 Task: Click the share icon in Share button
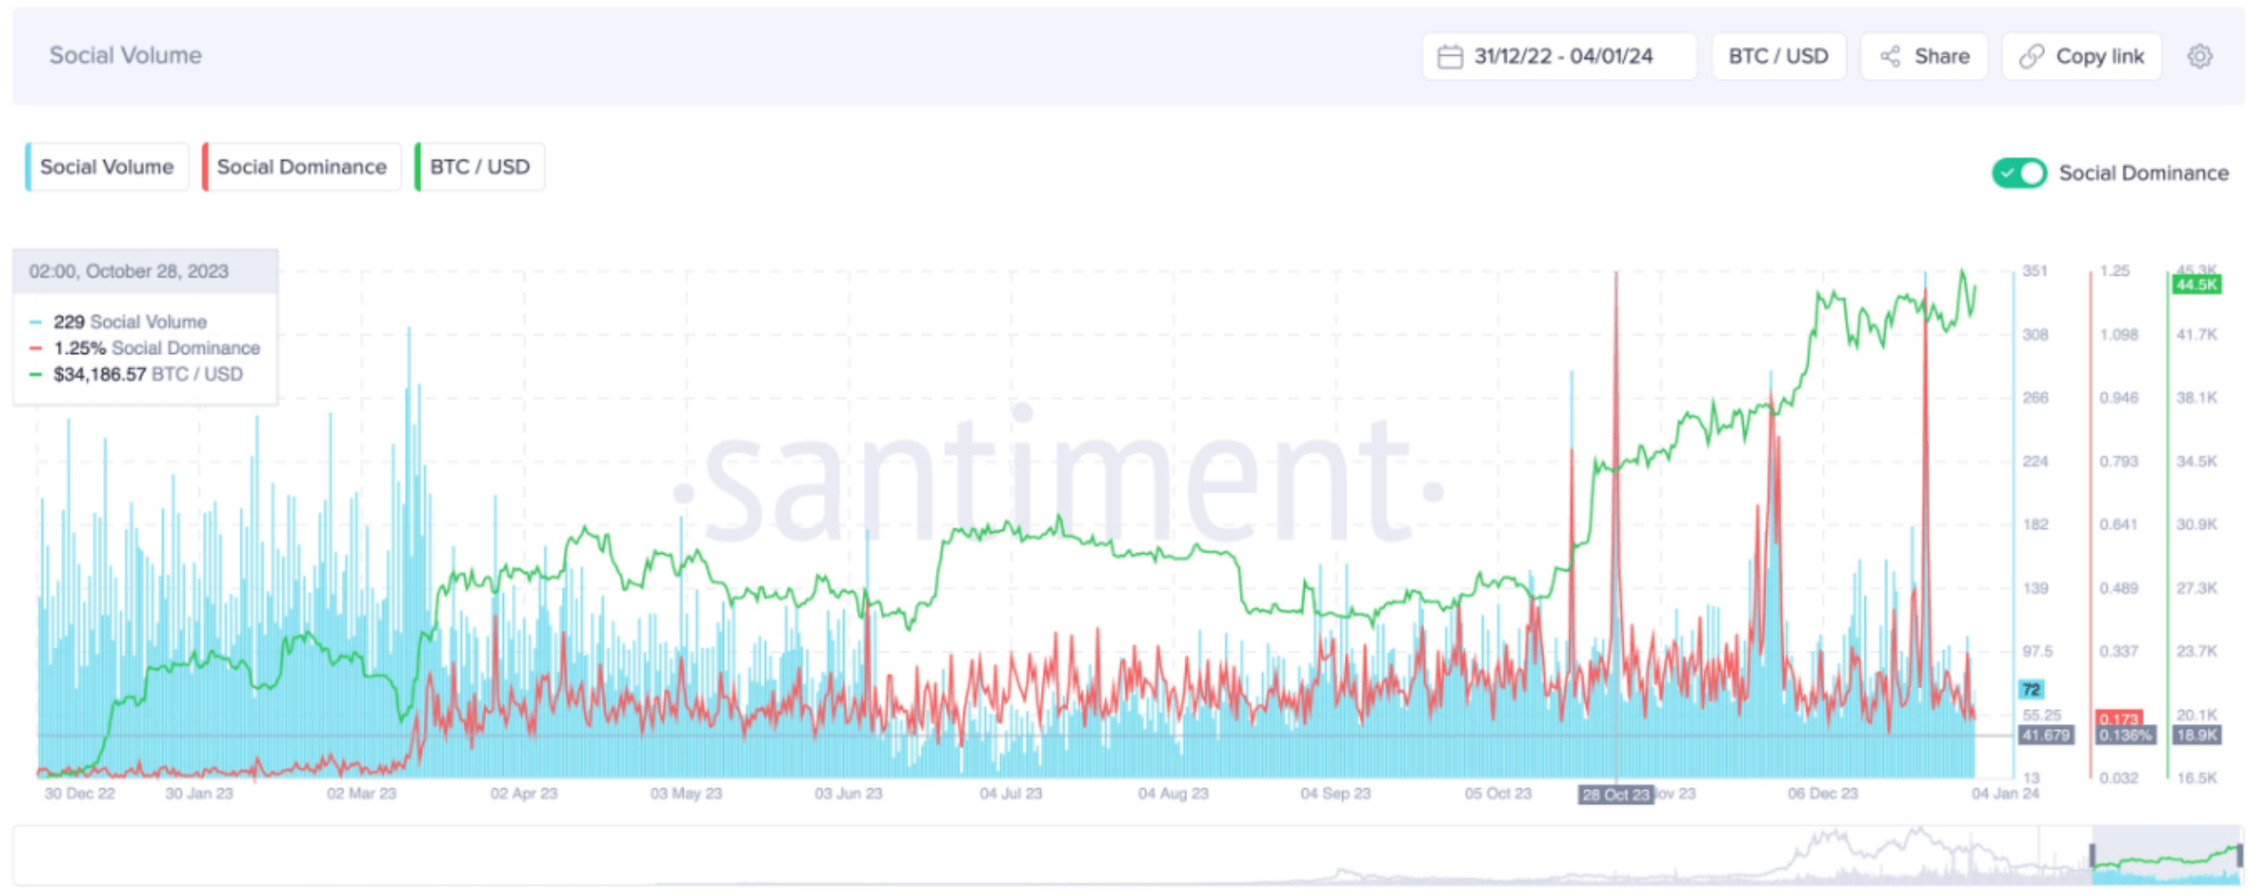pos(1890,57)
